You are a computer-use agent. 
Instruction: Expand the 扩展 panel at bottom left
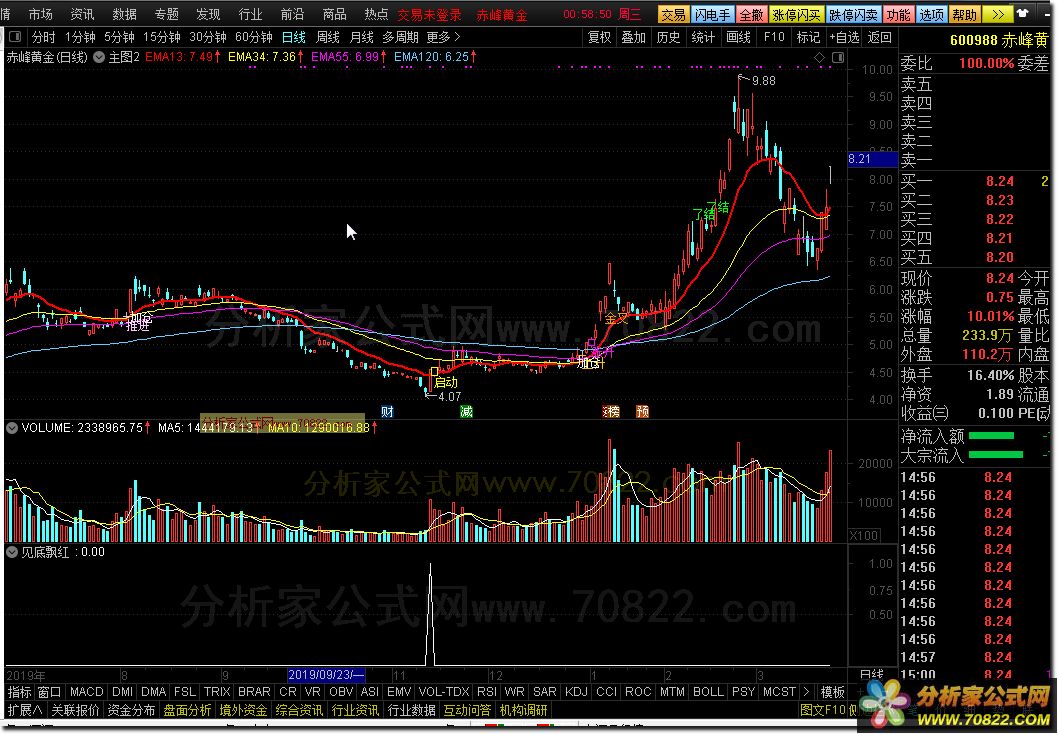pyautogui.click(x=25, y=711)
